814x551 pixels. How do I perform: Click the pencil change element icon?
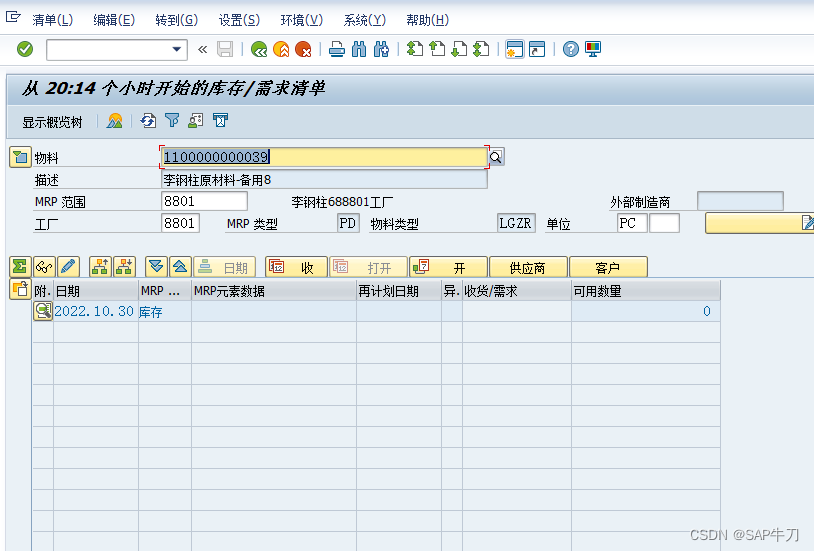[68, 267]
